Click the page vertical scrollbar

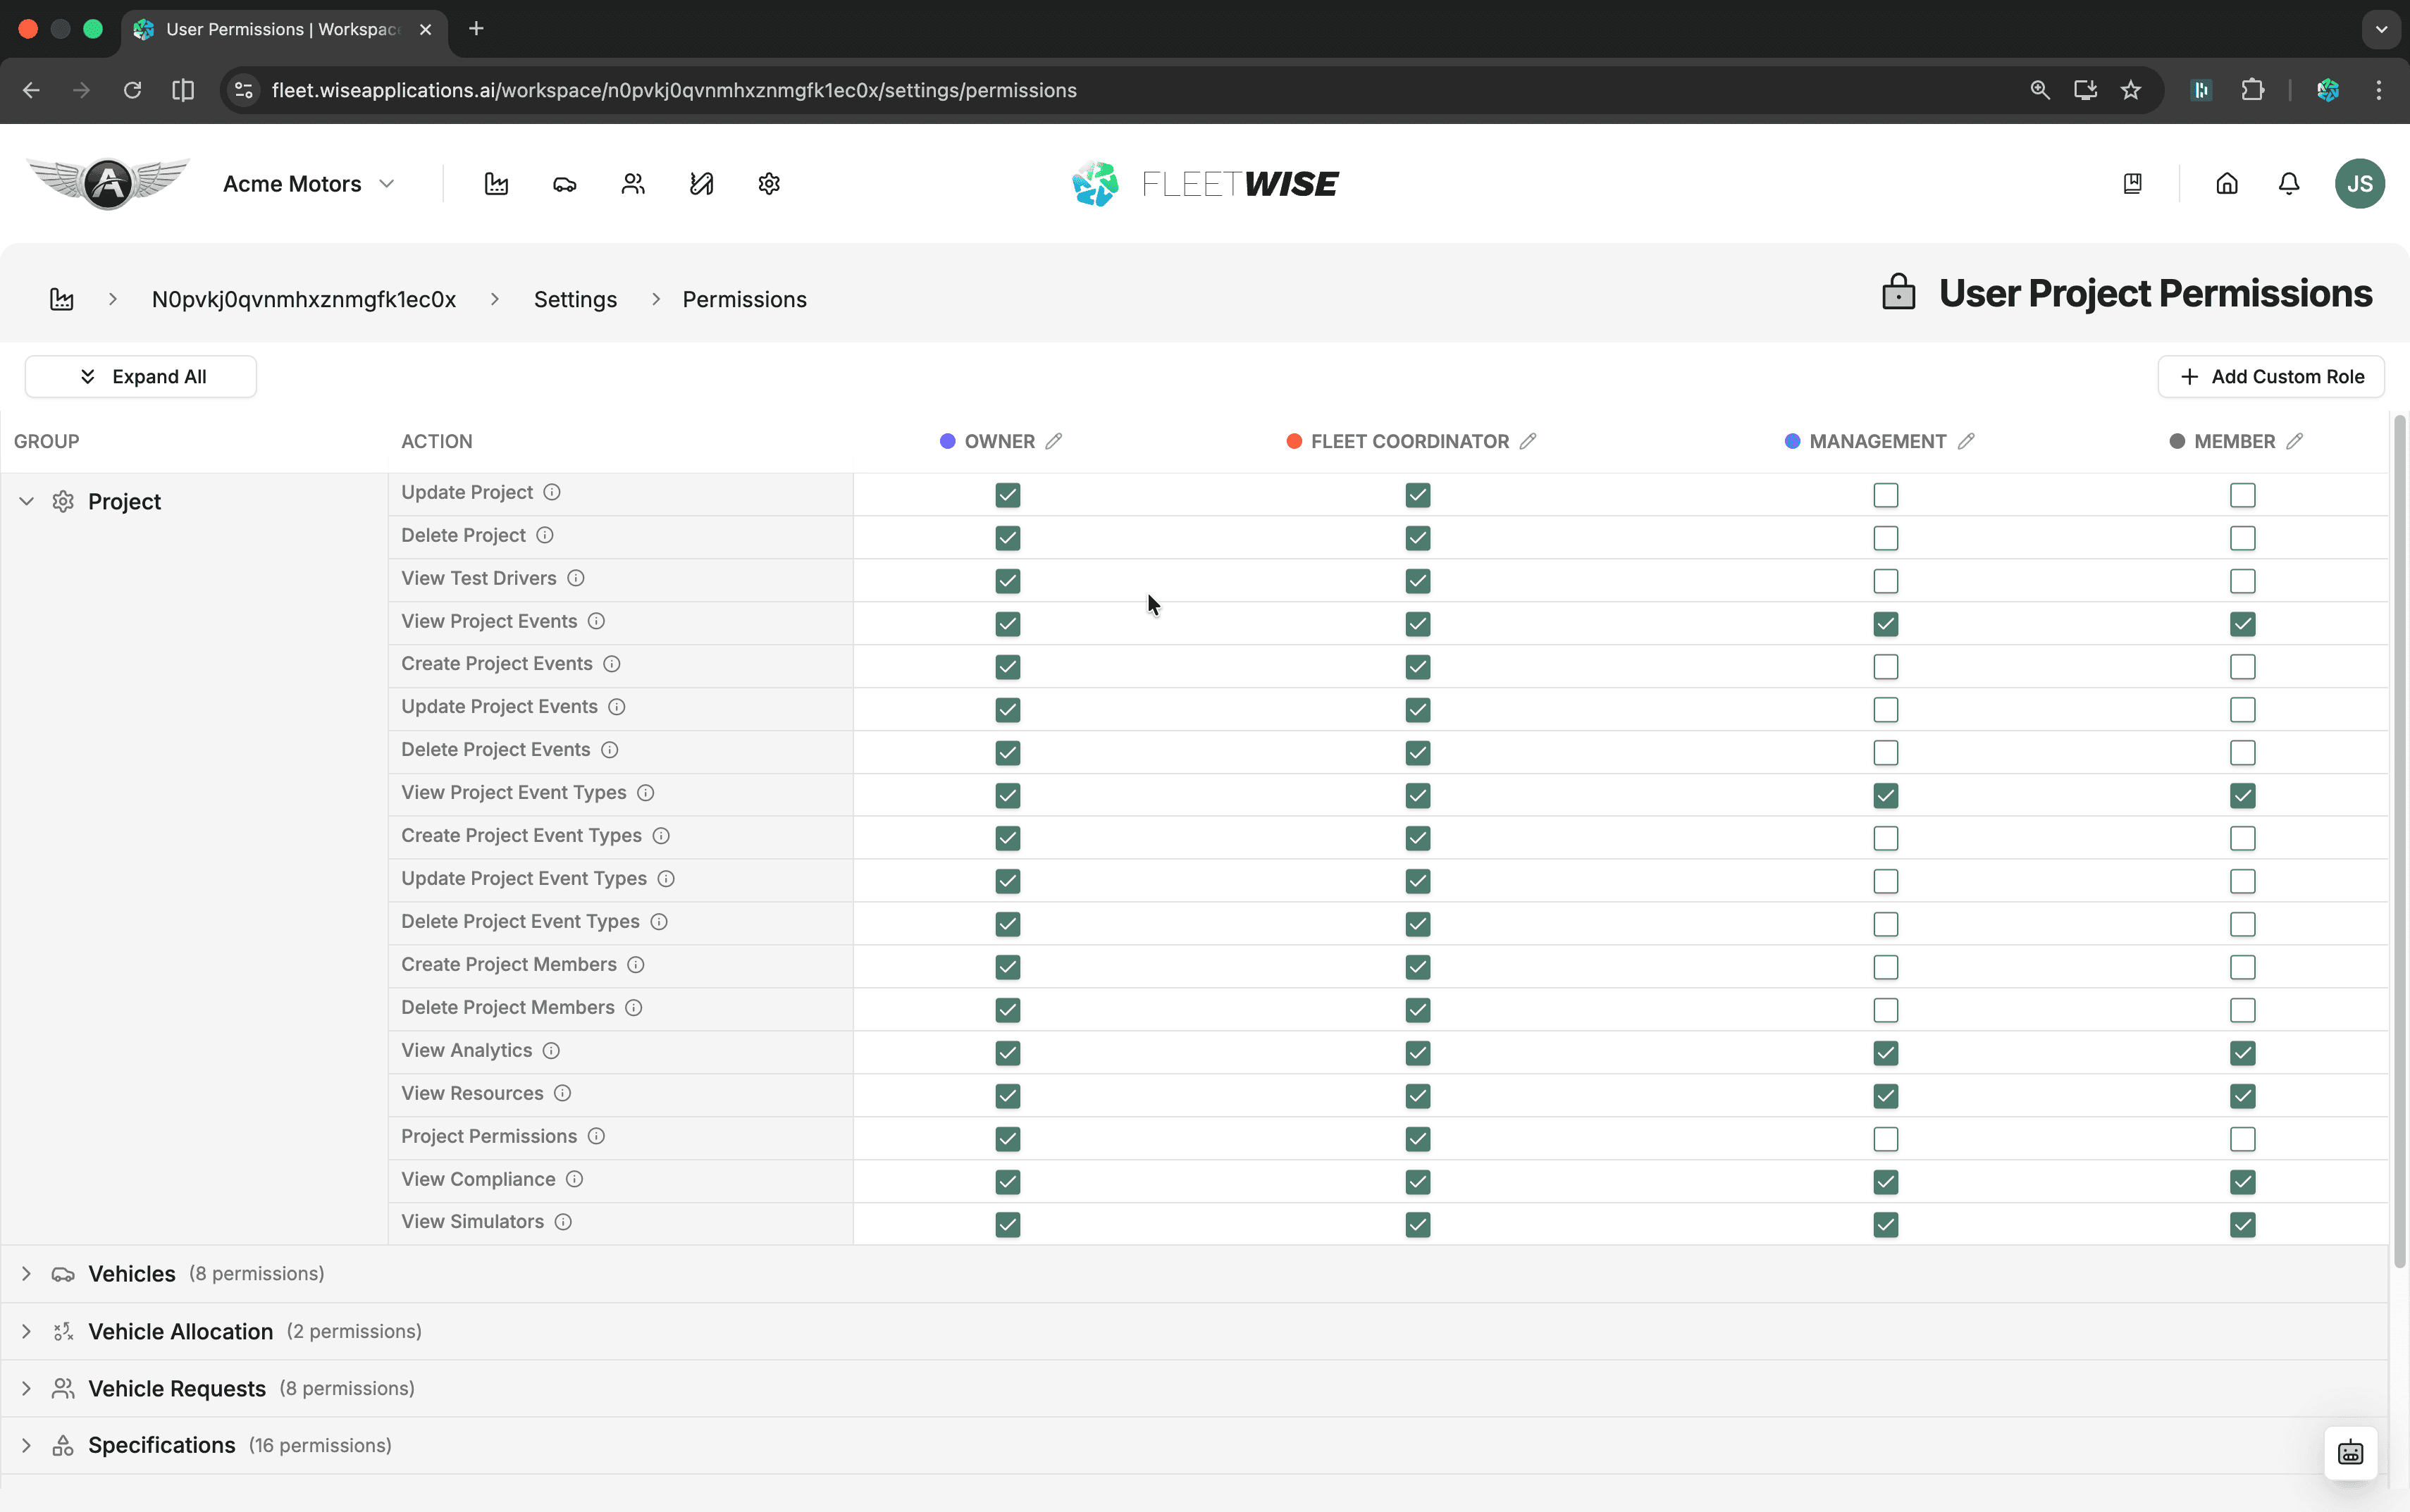[x=2399, y=842]
